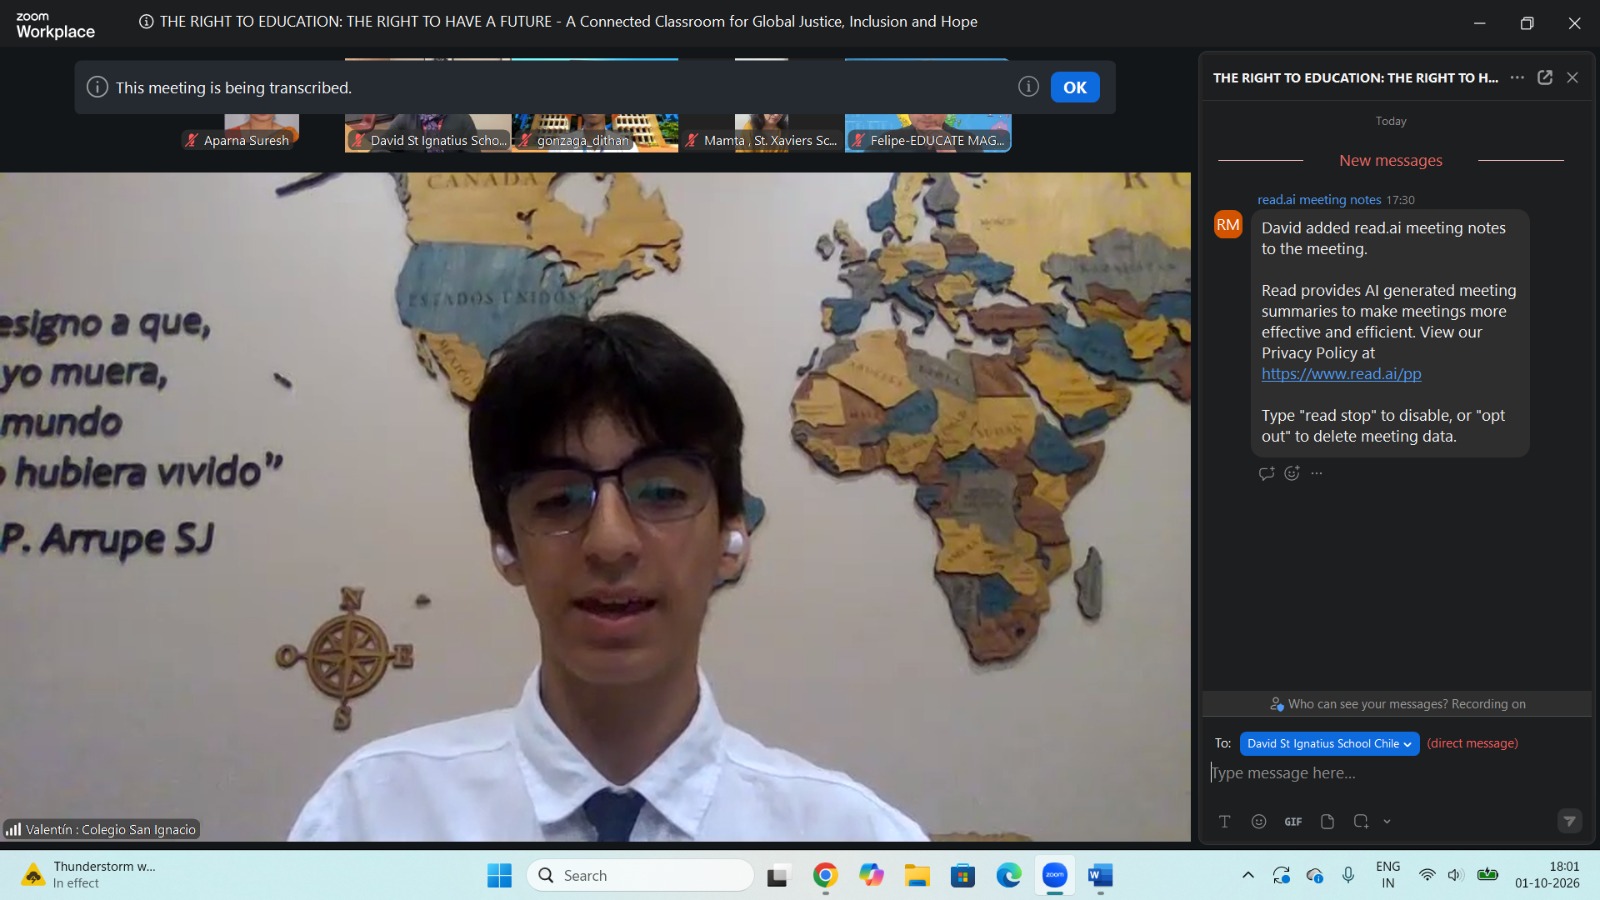
Task: Open chat panel more options menu
Action: 1517,77
